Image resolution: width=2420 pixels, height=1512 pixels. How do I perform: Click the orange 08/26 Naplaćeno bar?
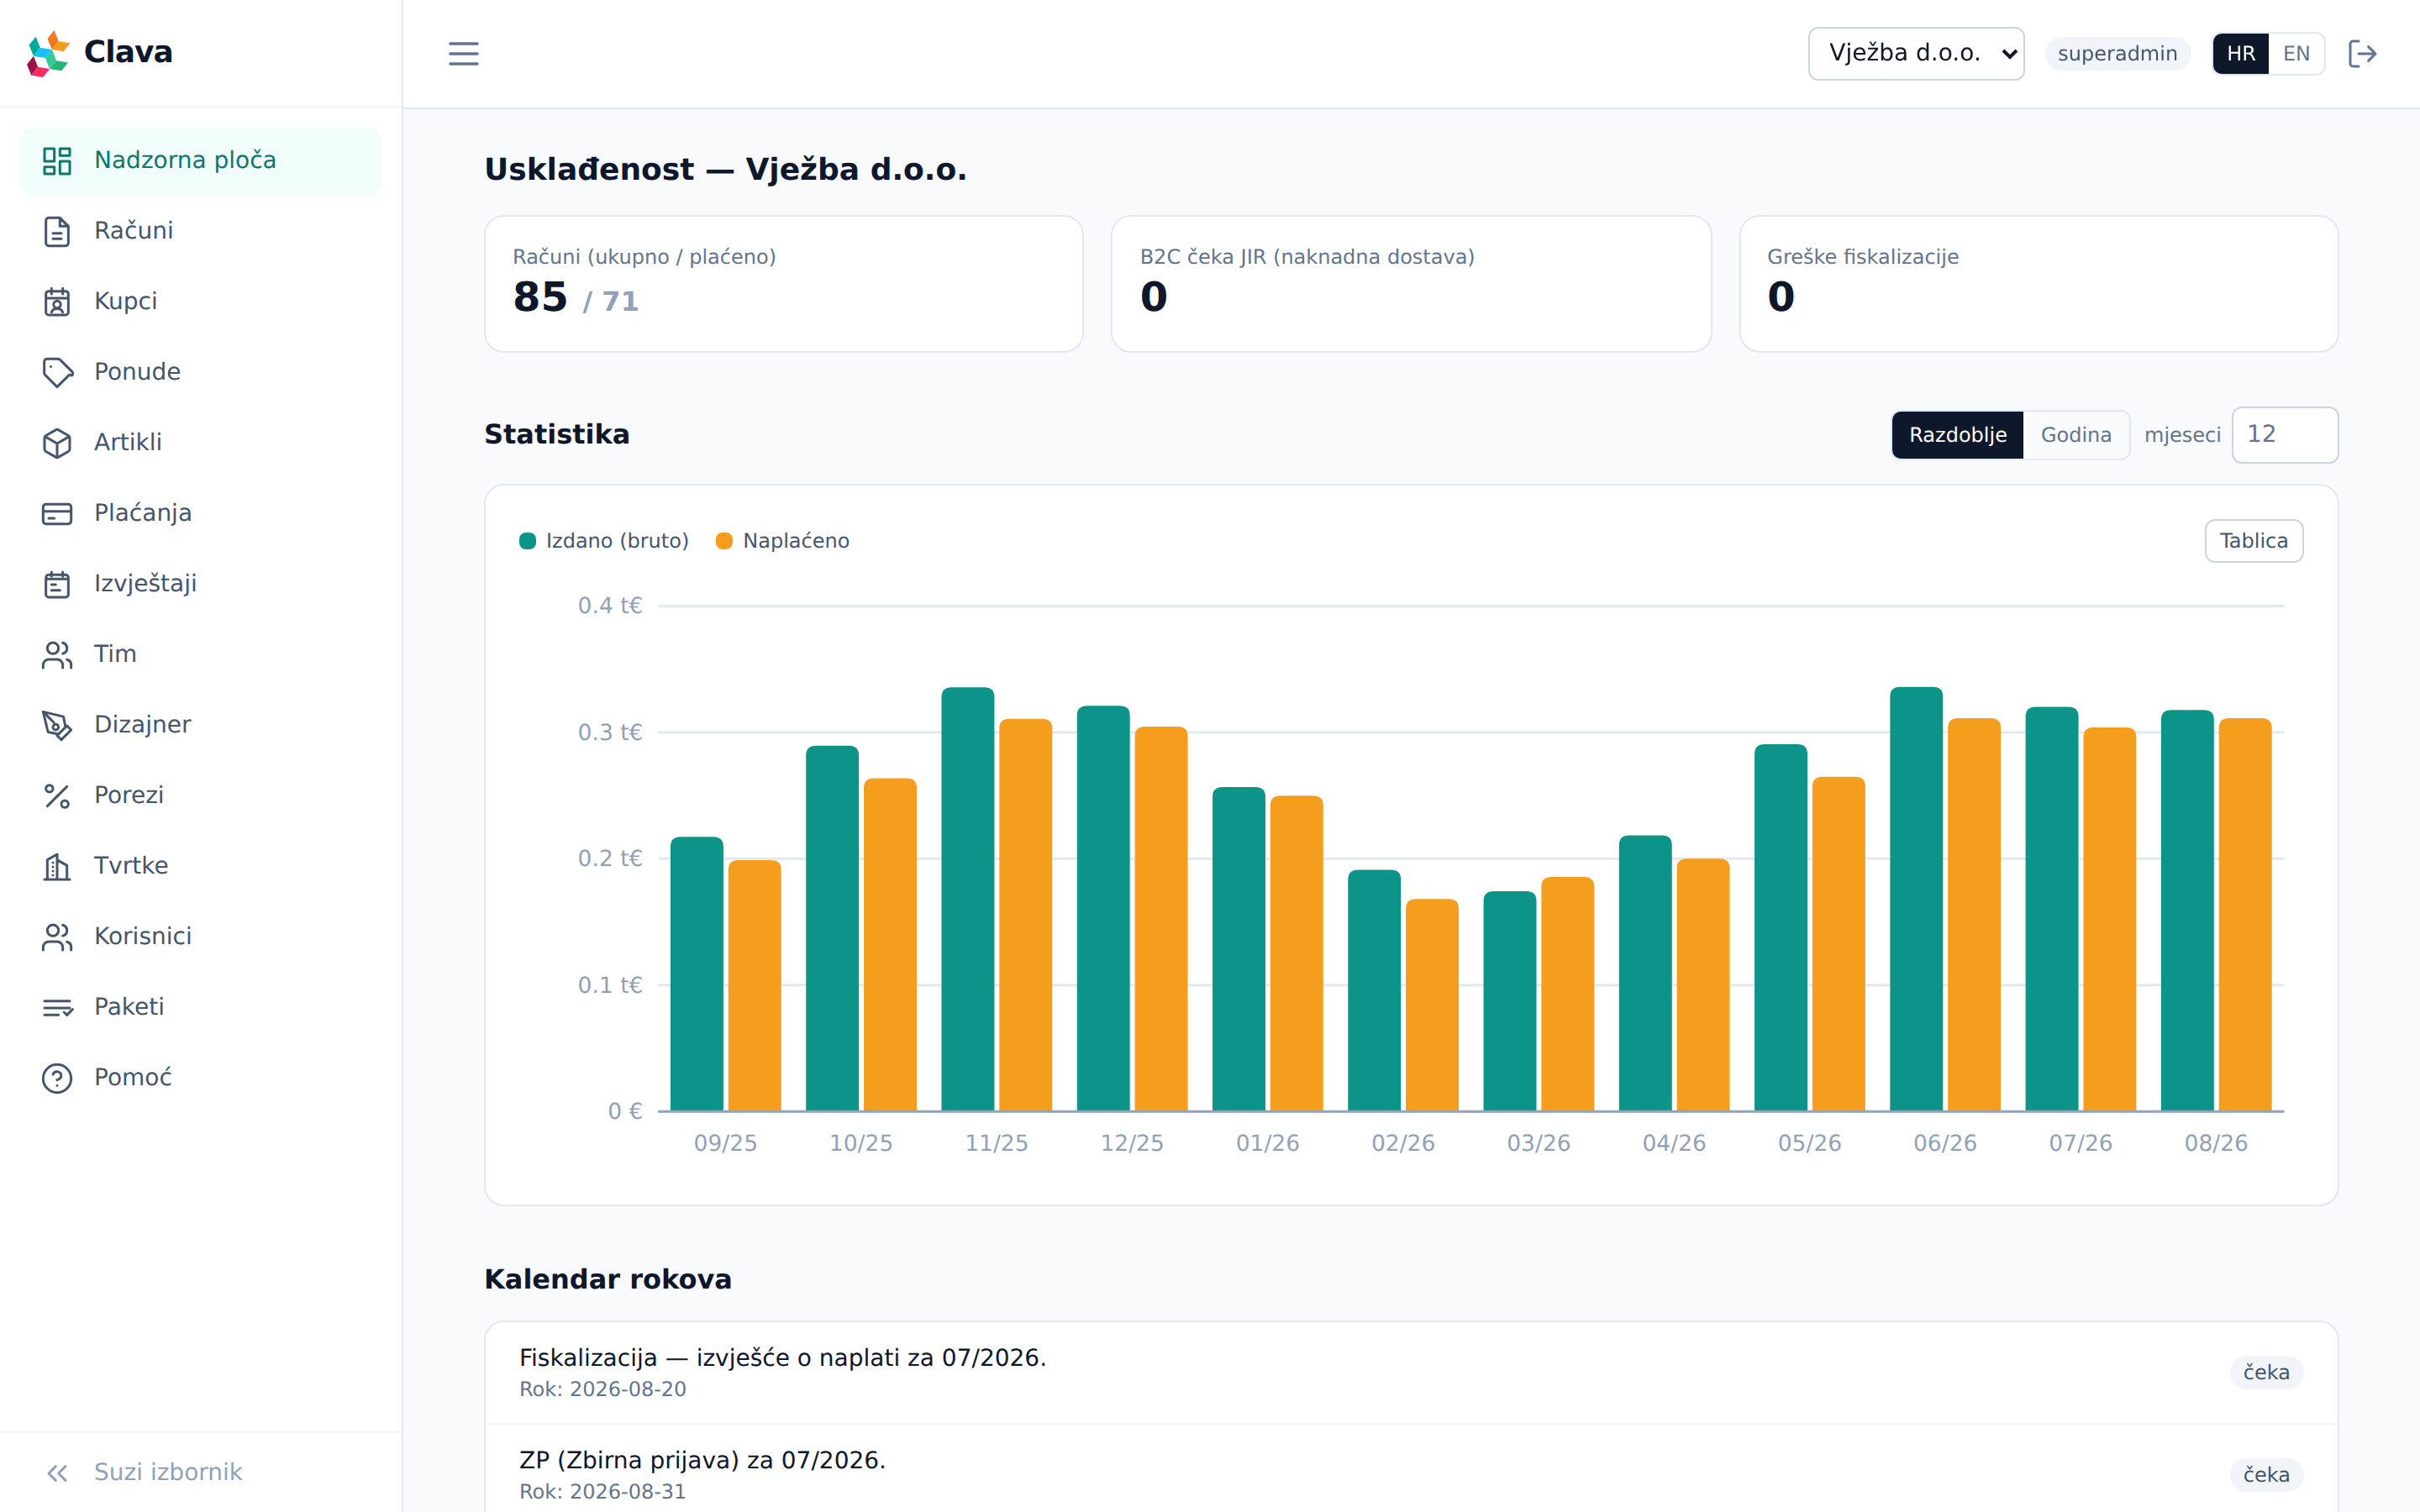[2245, 914]
